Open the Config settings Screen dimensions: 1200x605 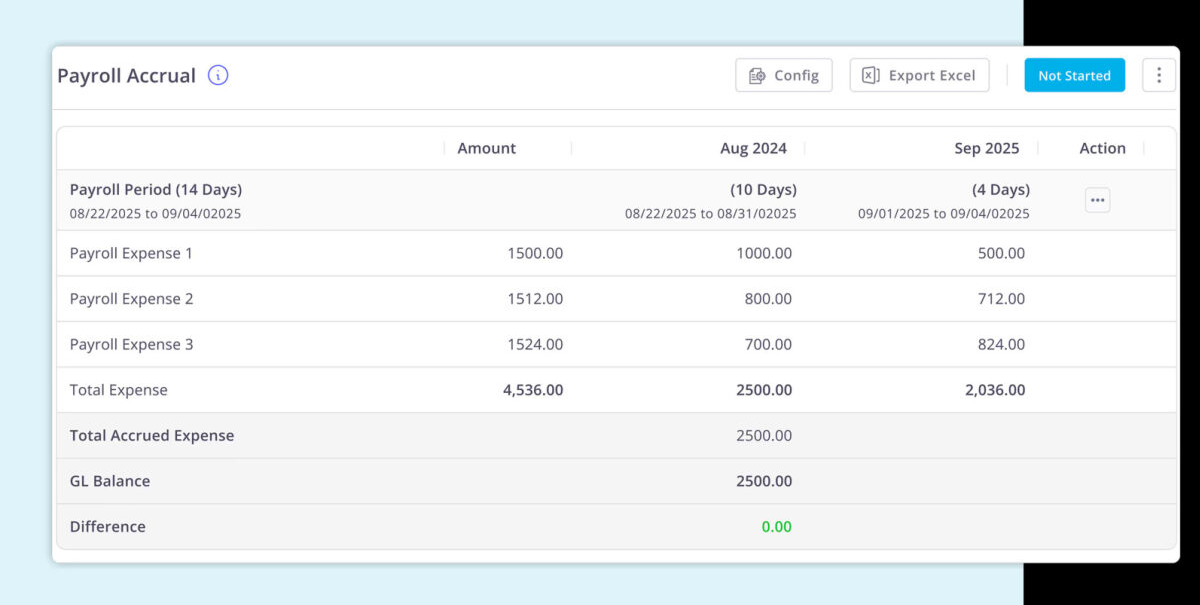pyautogui.click(x=784, y=74)
